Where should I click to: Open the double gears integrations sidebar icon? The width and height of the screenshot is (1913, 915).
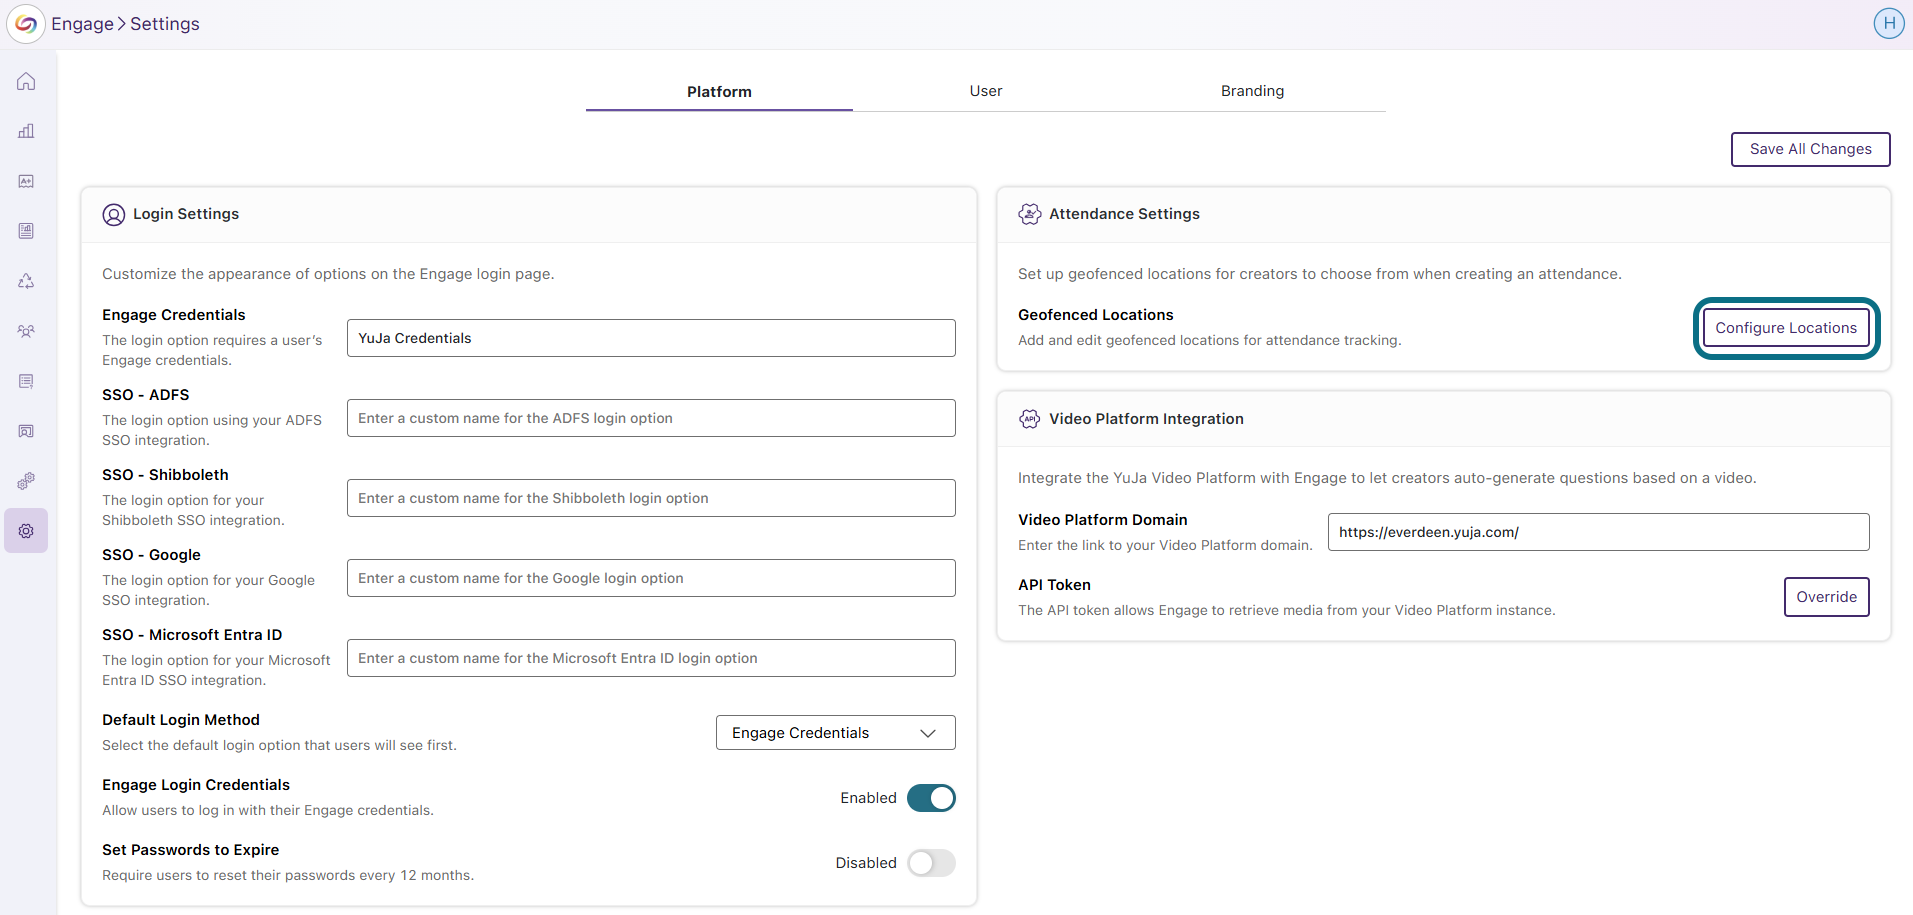[26, 481]
